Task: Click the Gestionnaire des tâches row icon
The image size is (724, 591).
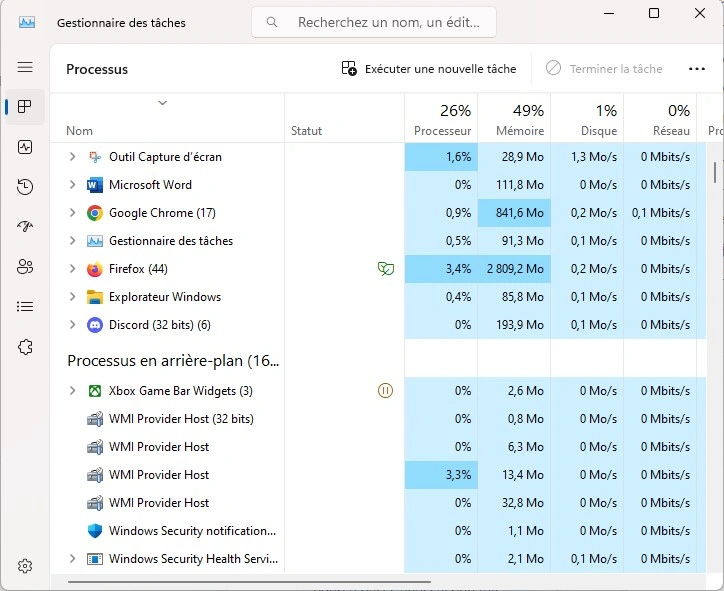Action: pos(95,241)
